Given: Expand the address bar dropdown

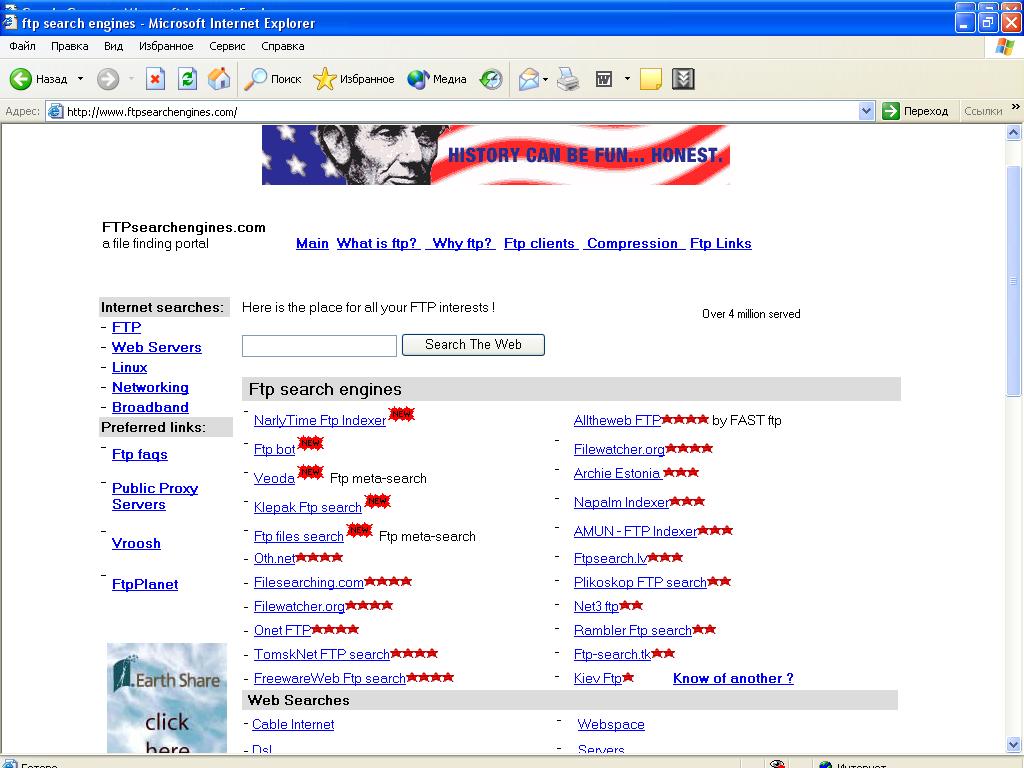Looking at the screenshot, I should point(866,111).
